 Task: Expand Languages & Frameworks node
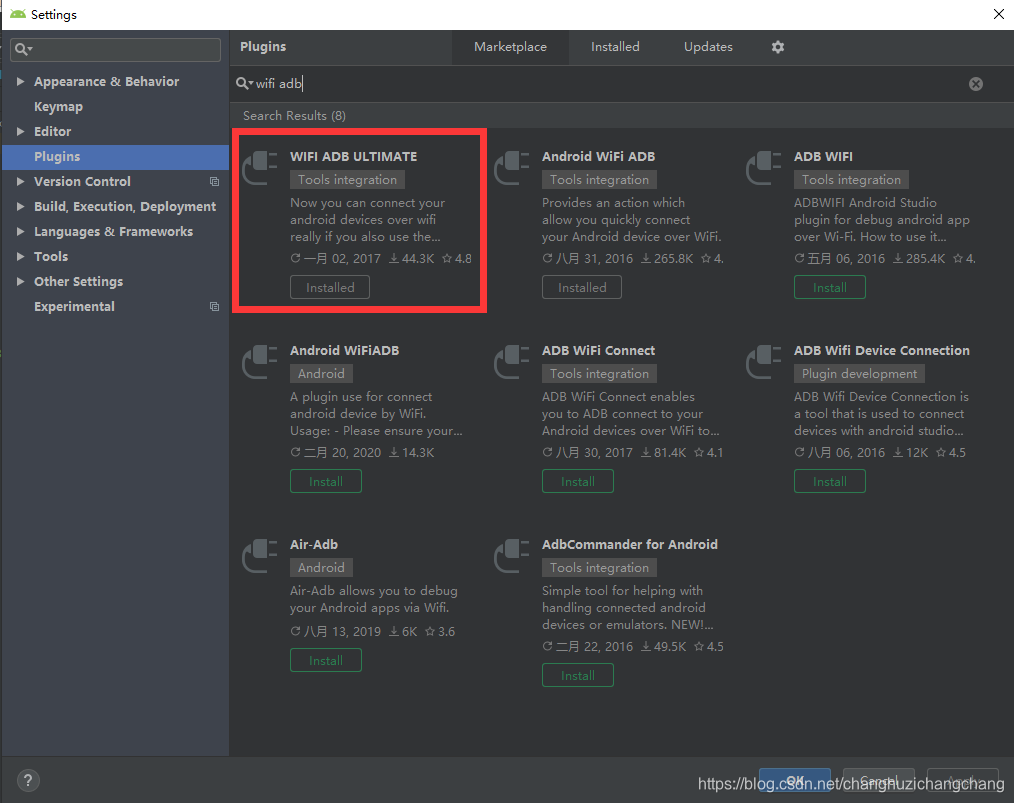click(20, 231)
